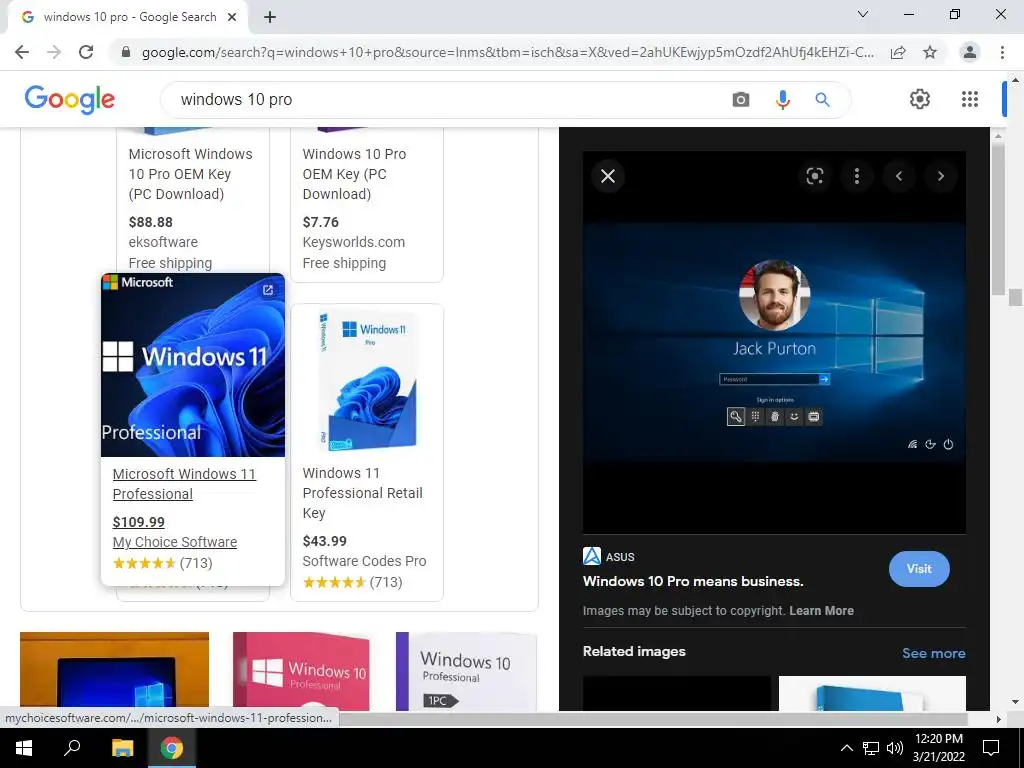Go back to the previous page

click(x=22, y=52)
